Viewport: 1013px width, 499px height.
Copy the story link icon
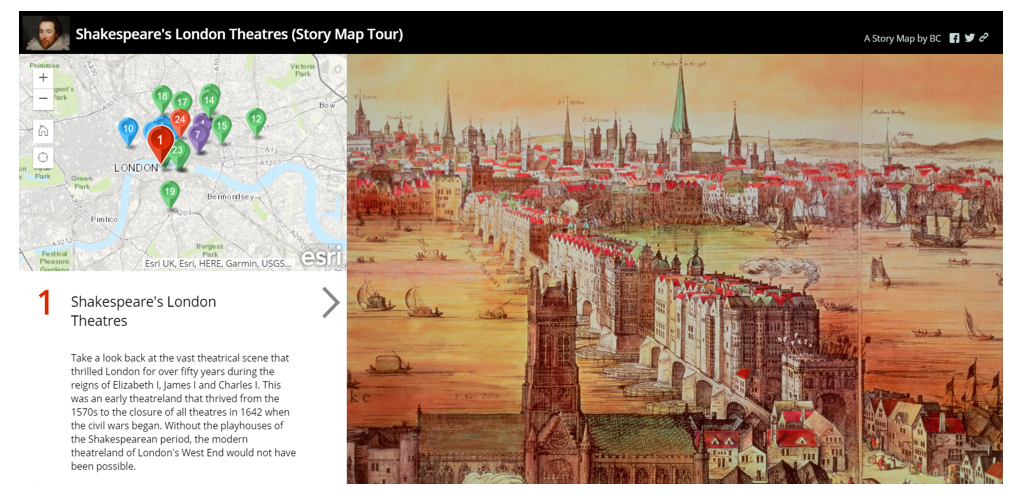(x=983, y=37)
